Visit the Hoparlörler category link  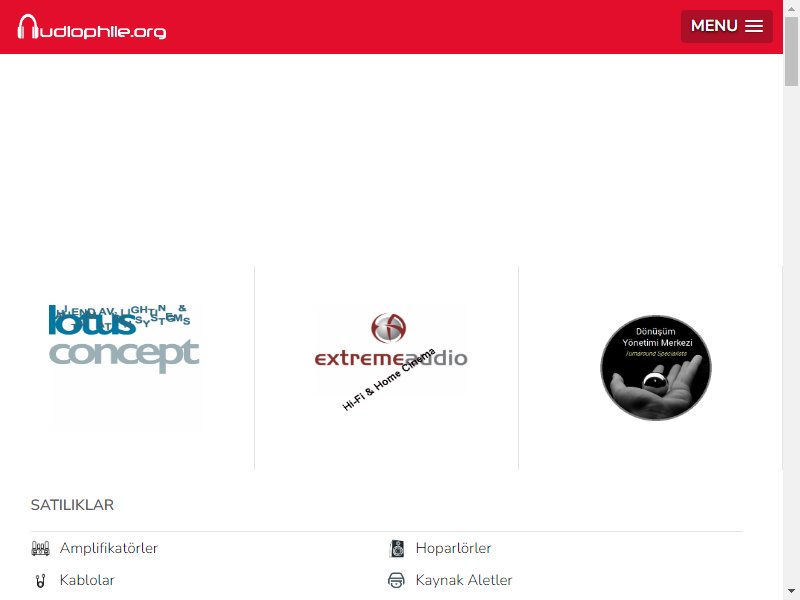[453, 548]
